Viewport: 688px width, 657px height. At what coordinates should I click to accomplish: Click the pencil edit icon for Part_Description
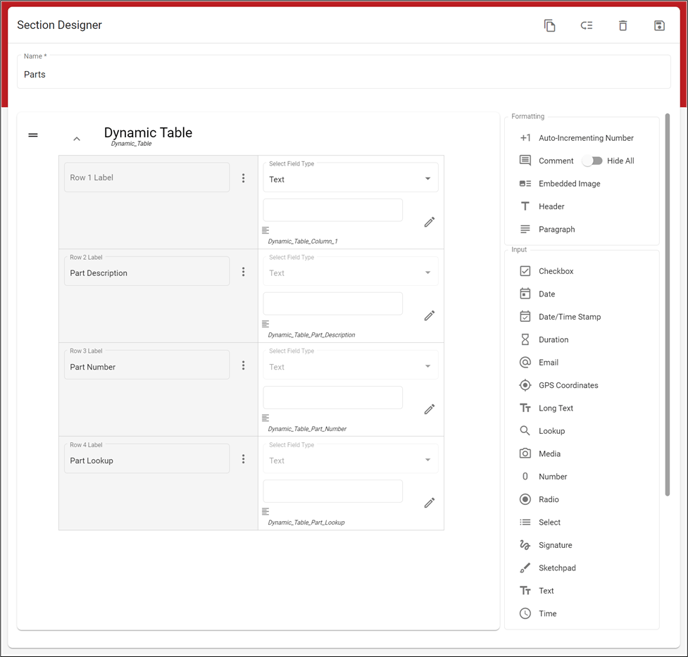pos(429,316)
